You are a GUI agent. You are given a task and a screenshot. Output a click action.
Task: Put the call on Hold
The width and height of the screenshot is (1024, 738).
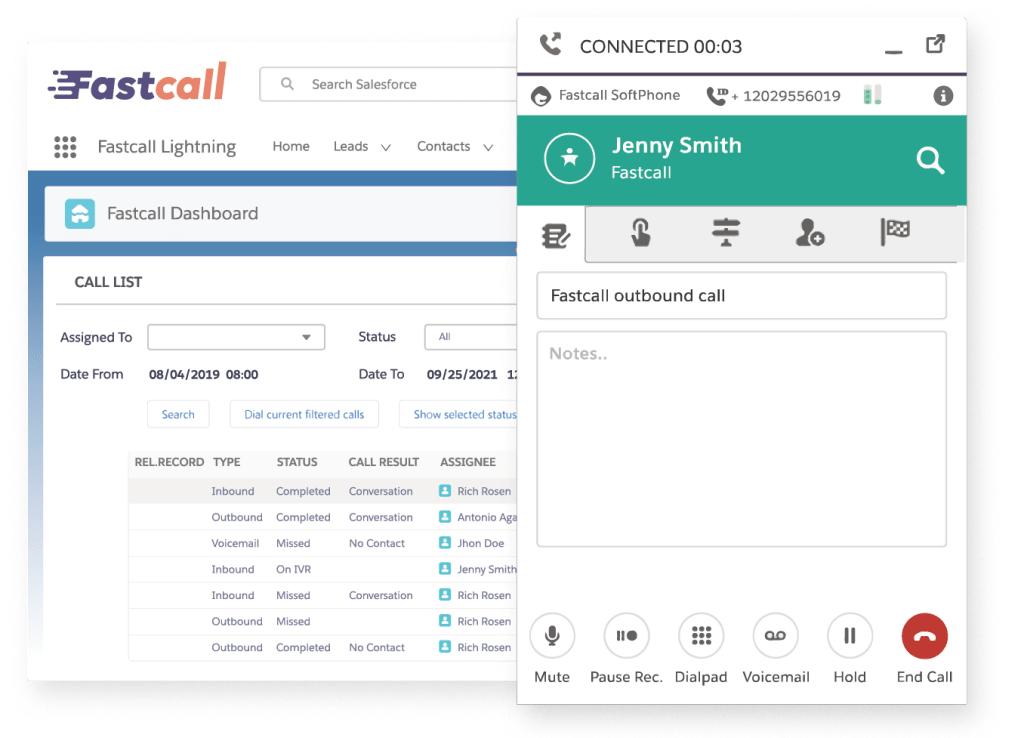[x=849, y=635]
